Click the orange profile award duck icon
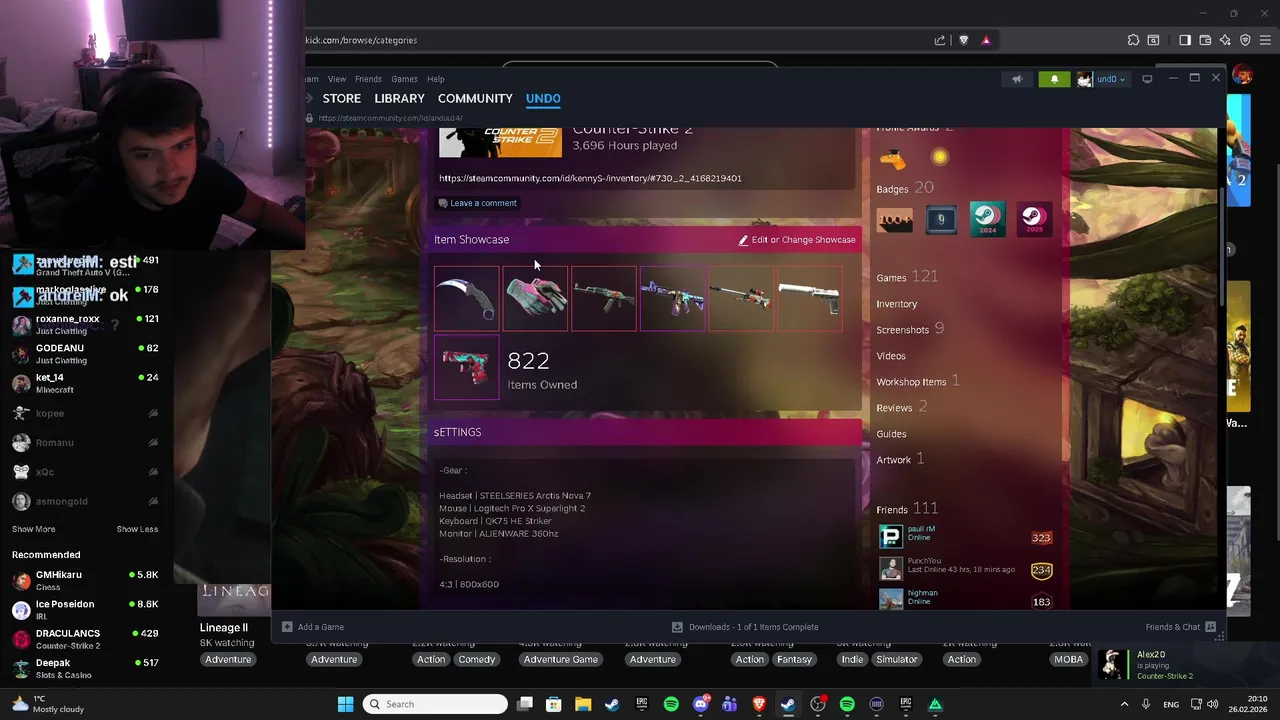The image size is (1280, 720). [893, 159]
